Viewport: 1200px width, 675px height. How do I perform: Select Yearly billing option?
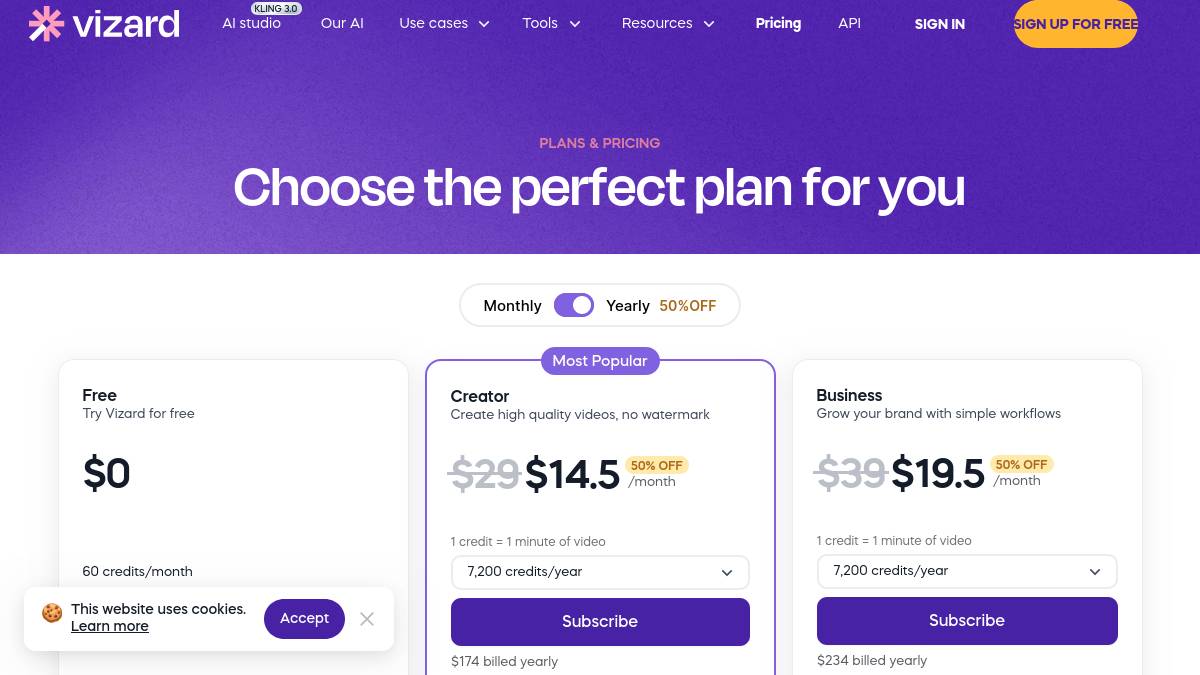tap(628, 306)
